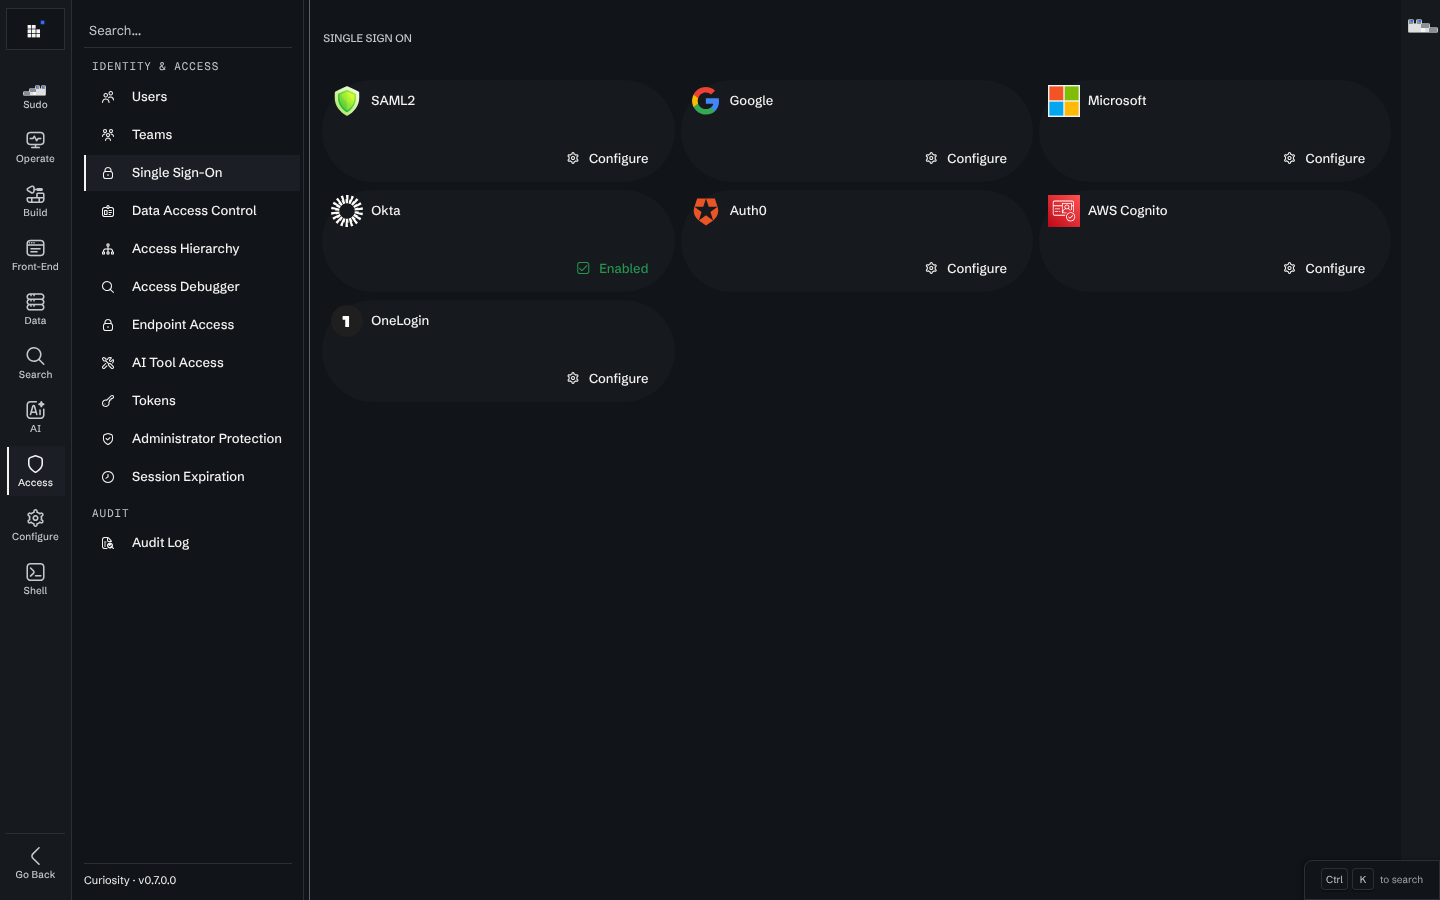Open the Operate section

click(x=35, y=148)
